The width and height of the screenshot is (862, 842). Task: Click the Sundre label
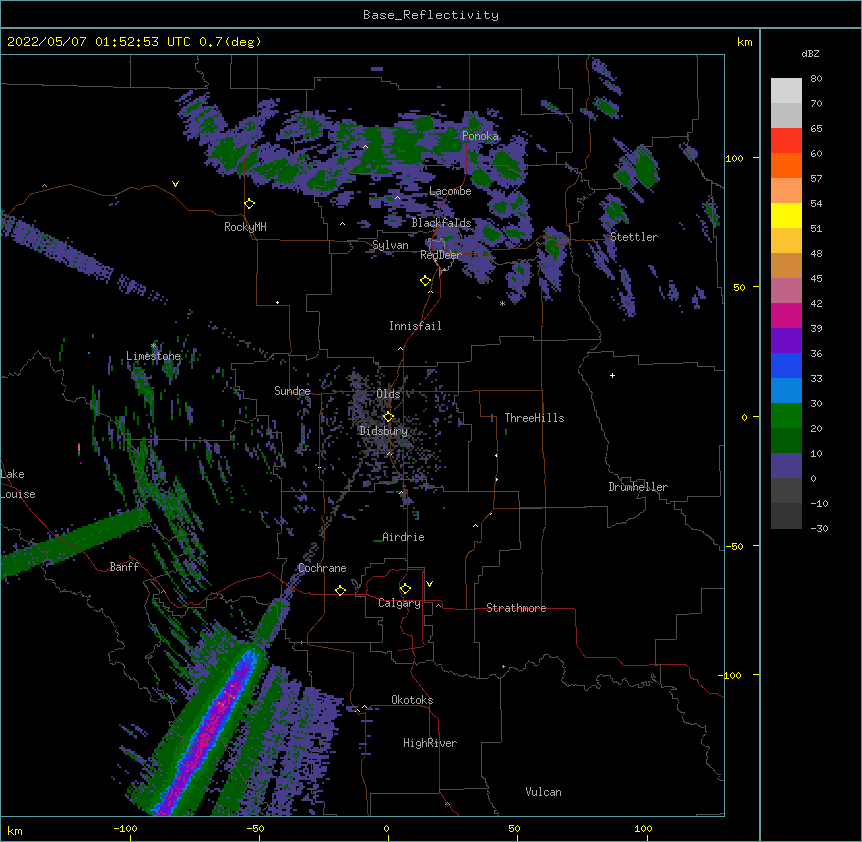(x=292, y=391)
